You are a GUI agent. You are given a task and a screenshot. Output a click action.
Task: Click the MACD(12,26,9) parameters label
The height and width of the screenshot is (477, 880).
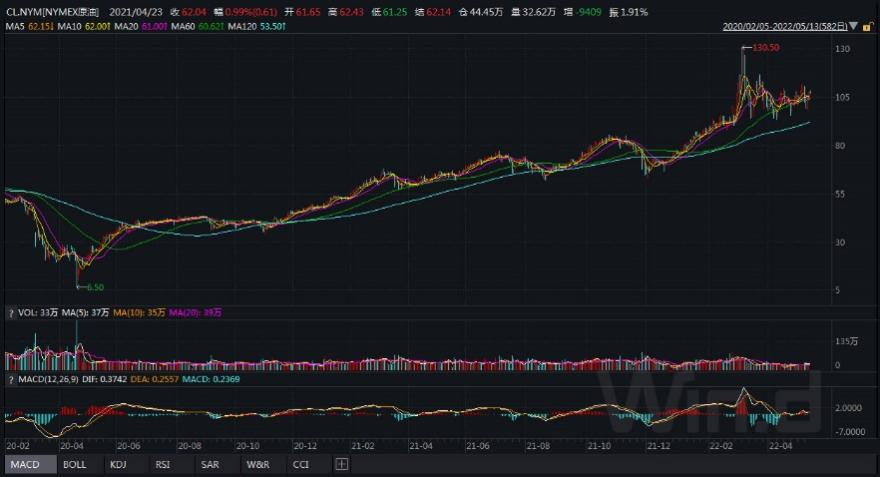pos(48,379)
